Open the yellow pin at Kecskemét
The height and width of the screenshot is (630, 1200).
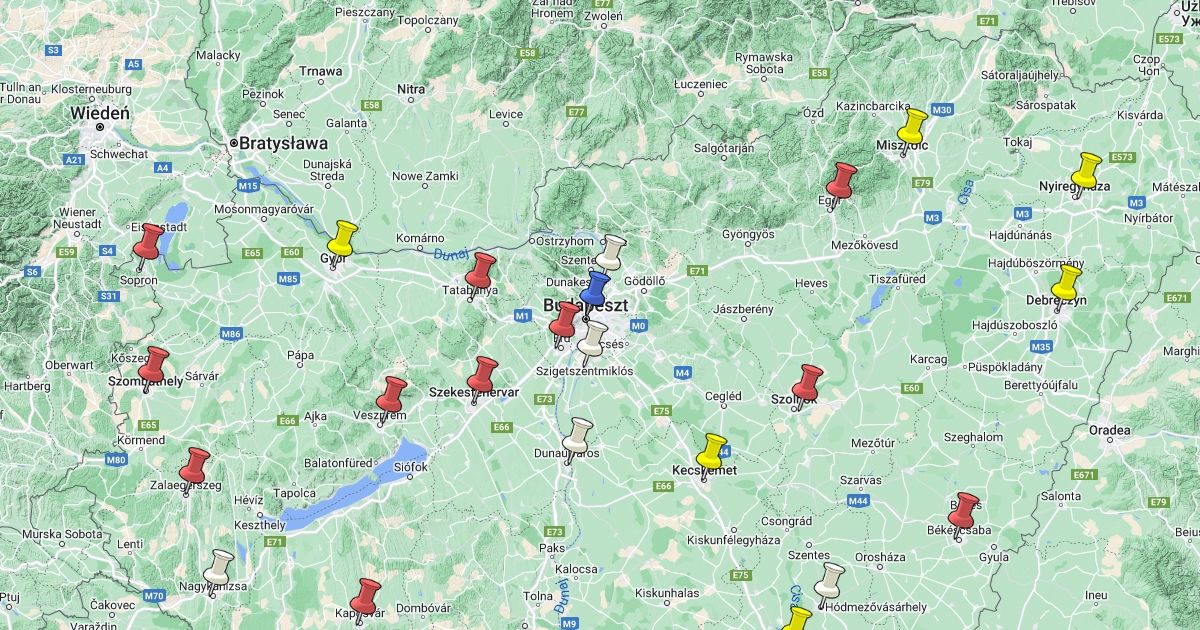[x=713, y=451]
